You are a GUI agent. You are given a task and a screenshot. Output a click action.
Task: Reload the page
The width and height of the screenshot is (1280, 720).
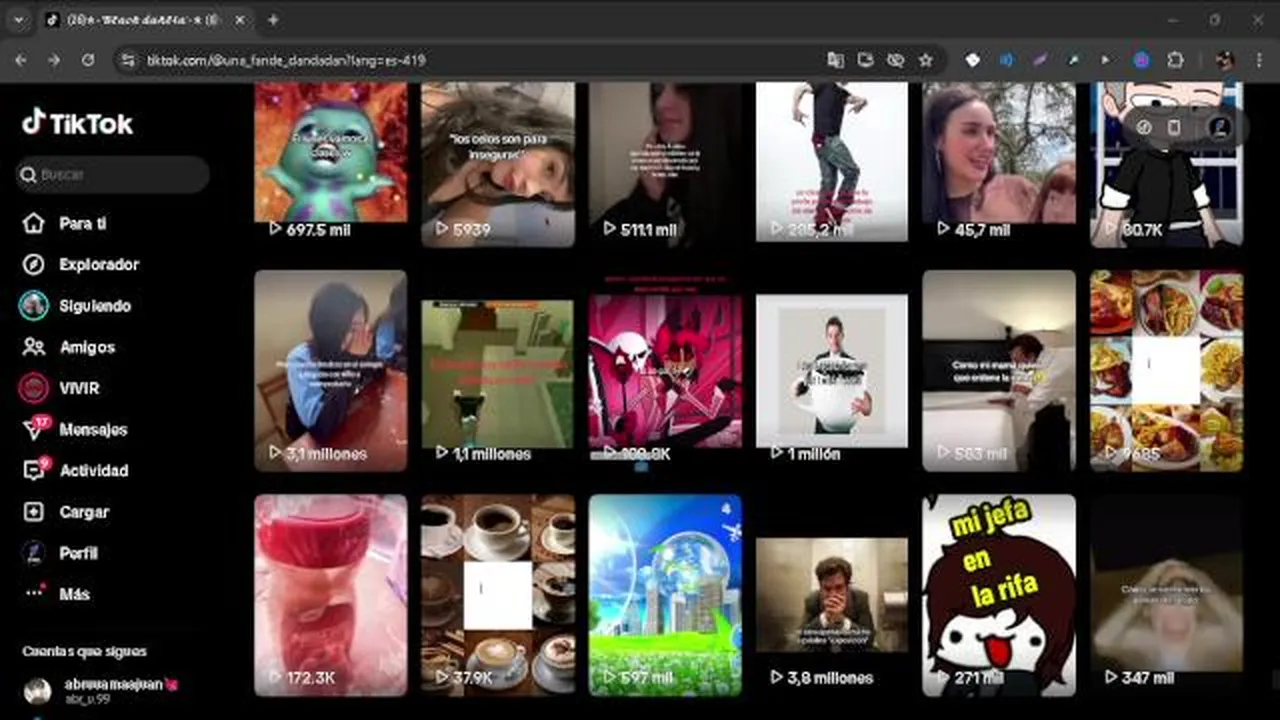[88, 60]
